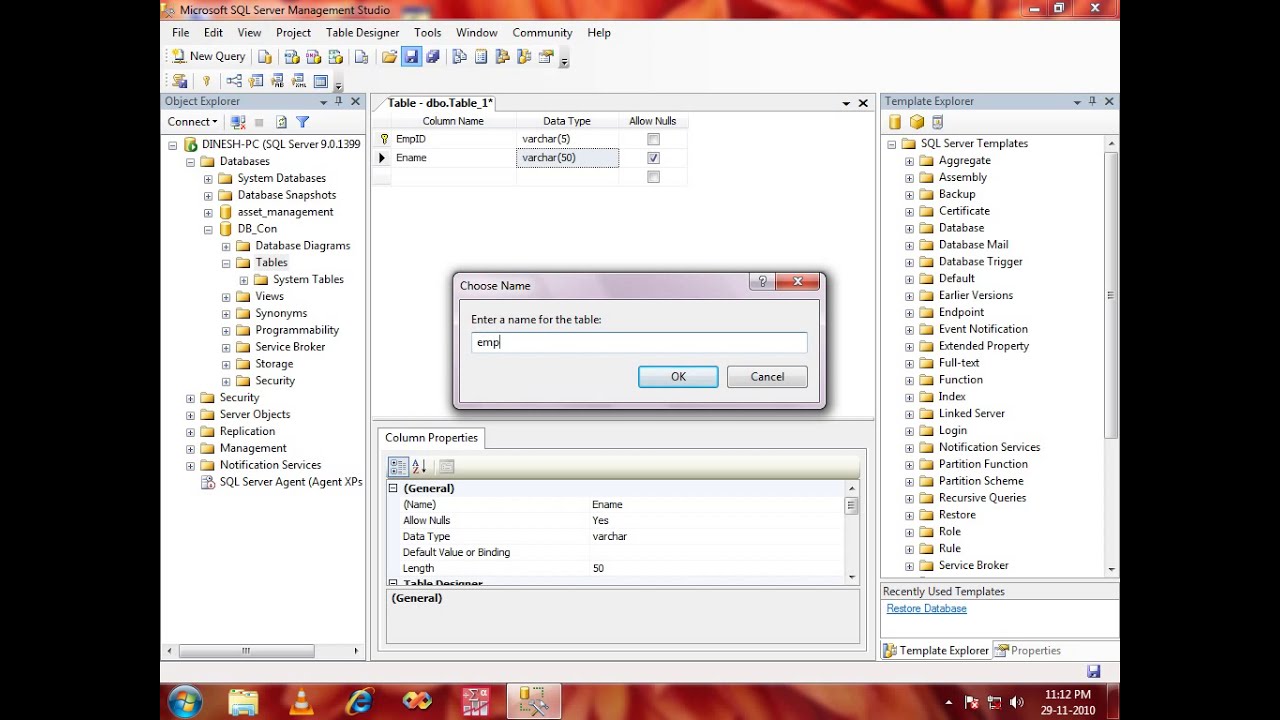
Task: Click the Object Explorer horizontal scrollbar
Action: pyautogui.click(x=260, y=650)
